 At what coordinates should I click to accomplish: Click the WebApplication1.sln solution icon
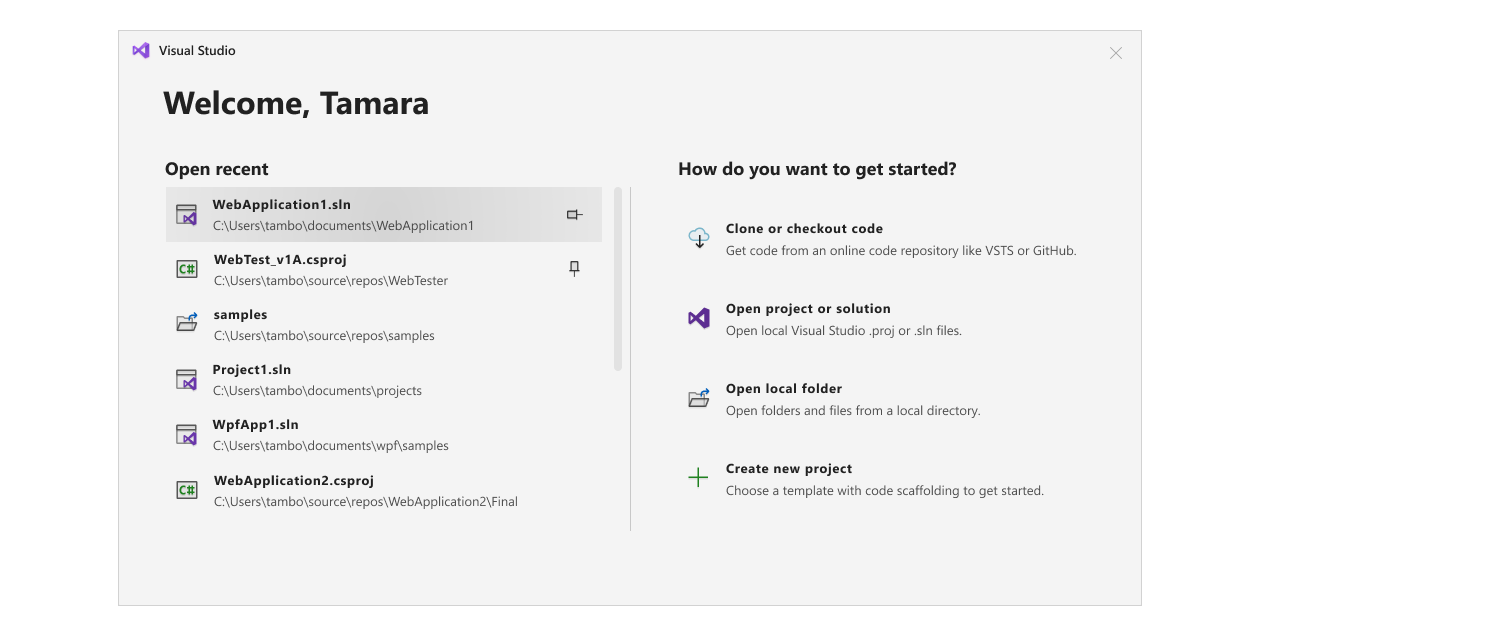pos(186,215)
